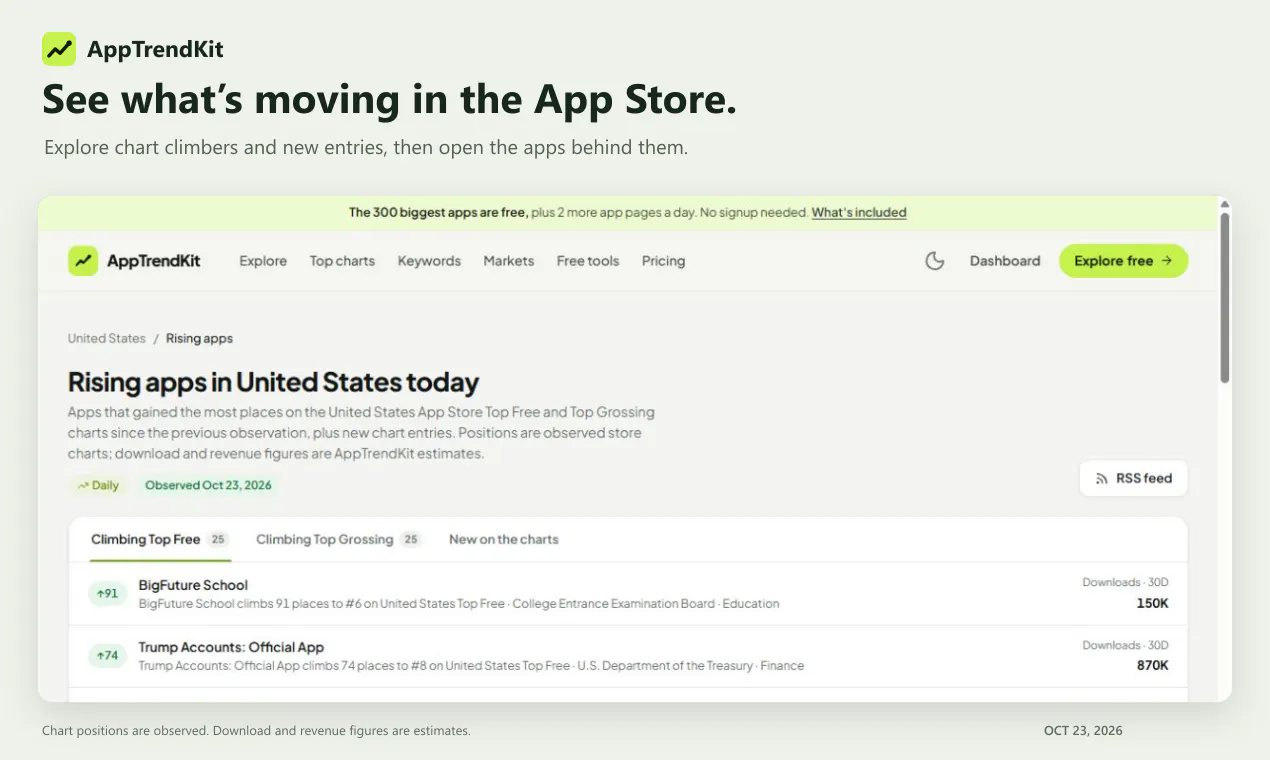
Task: Click the RSS feed button
Action: click(1133, 478)
